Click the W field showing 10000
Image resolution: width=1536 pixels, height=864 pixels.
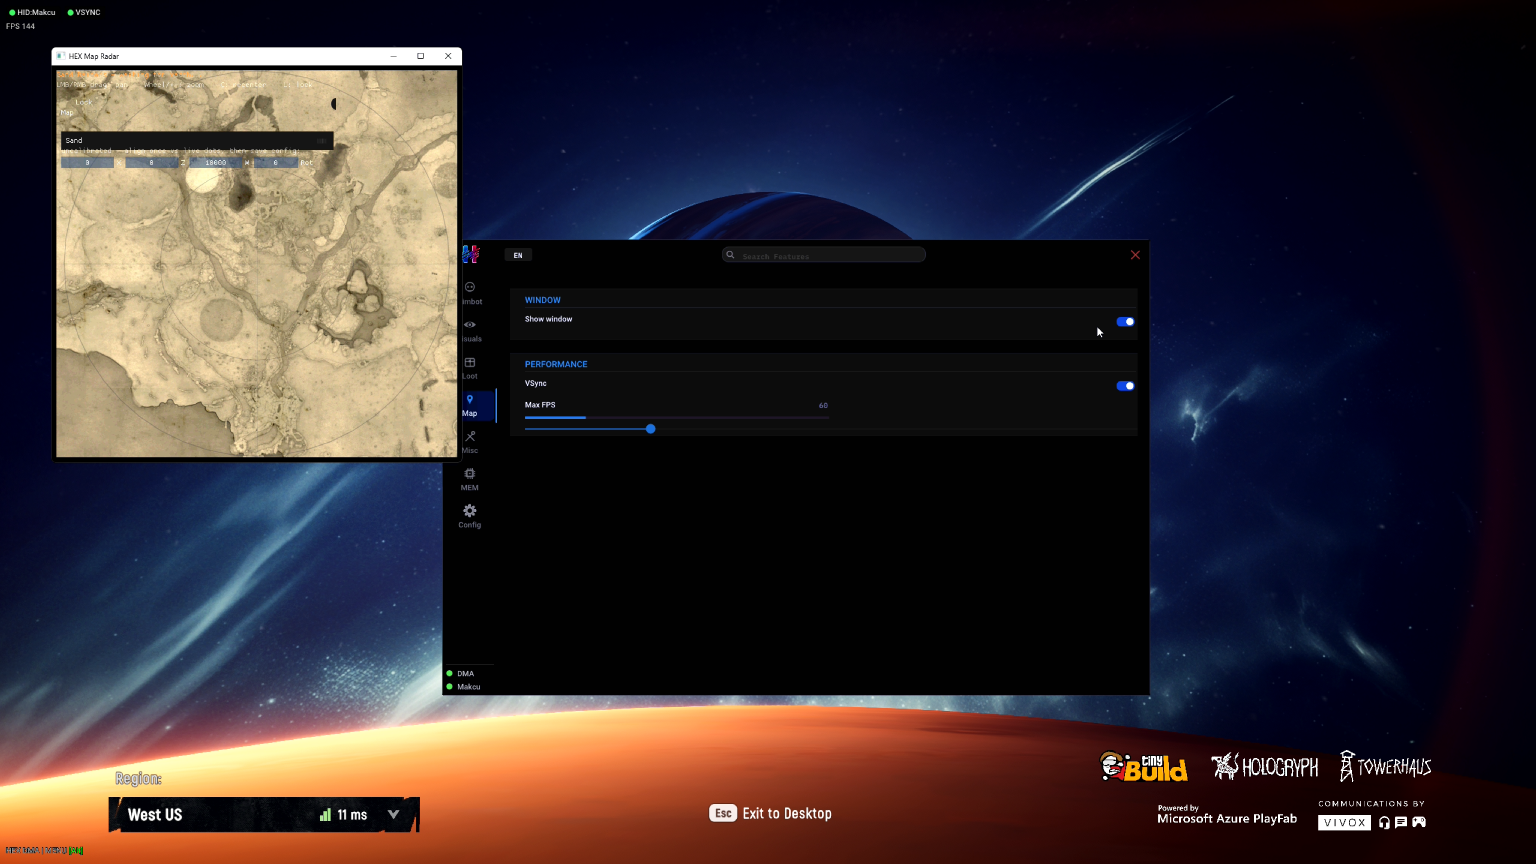[x=215, y=163]
